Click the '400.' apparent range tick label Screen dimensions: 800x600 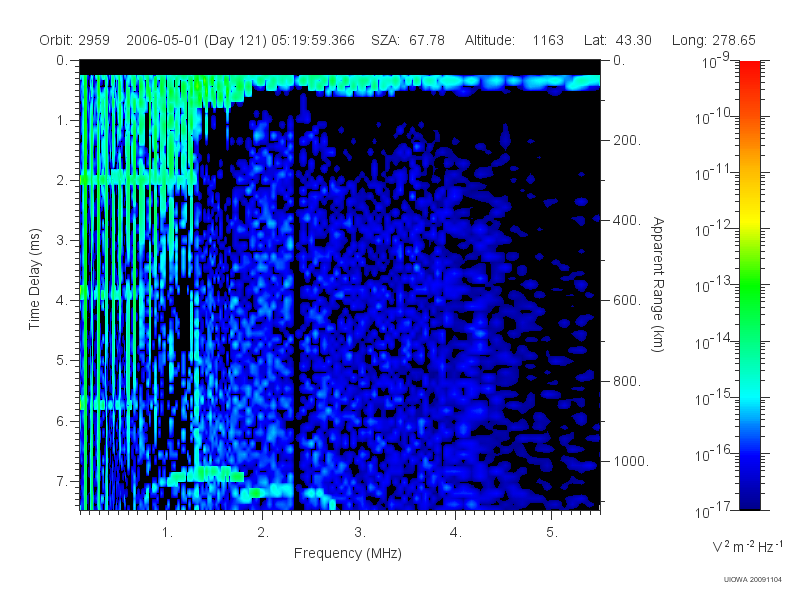coord(627,220)
